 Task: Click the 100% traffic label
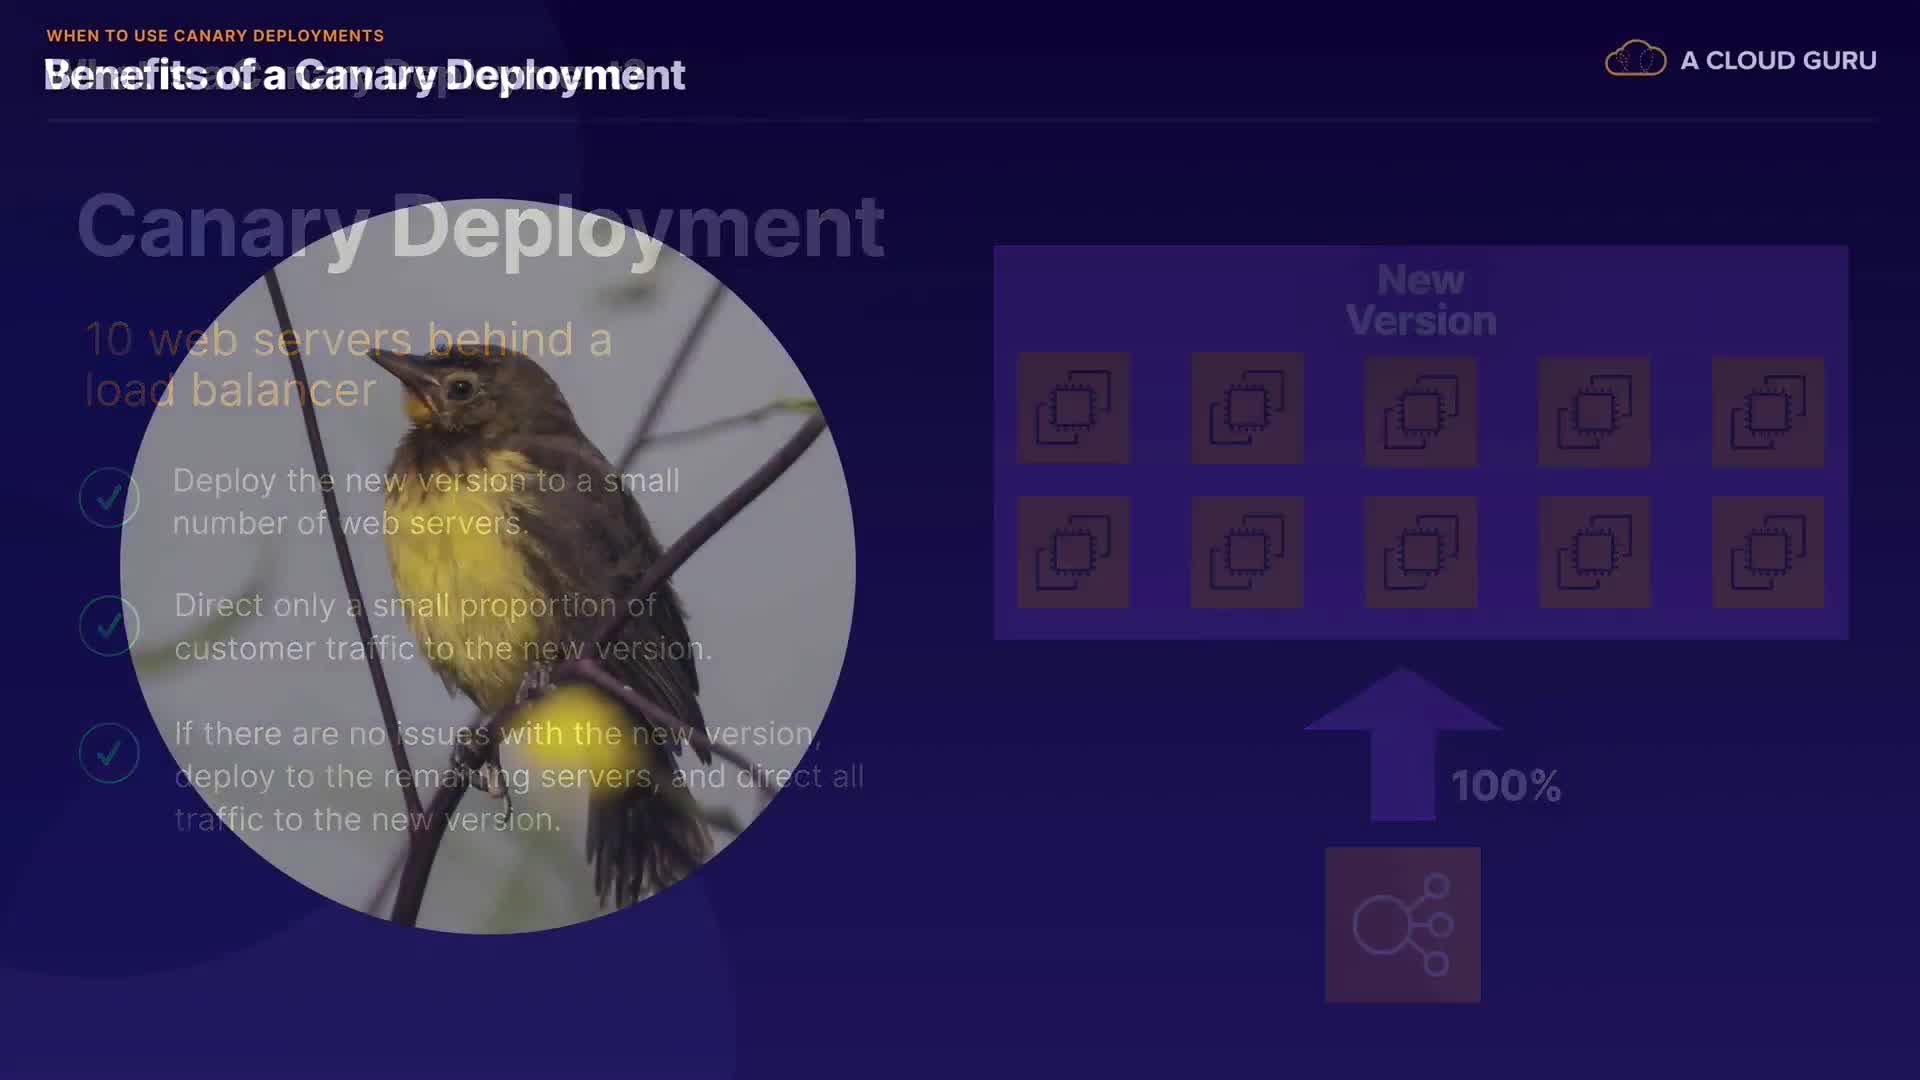[x=1505, y=786]
